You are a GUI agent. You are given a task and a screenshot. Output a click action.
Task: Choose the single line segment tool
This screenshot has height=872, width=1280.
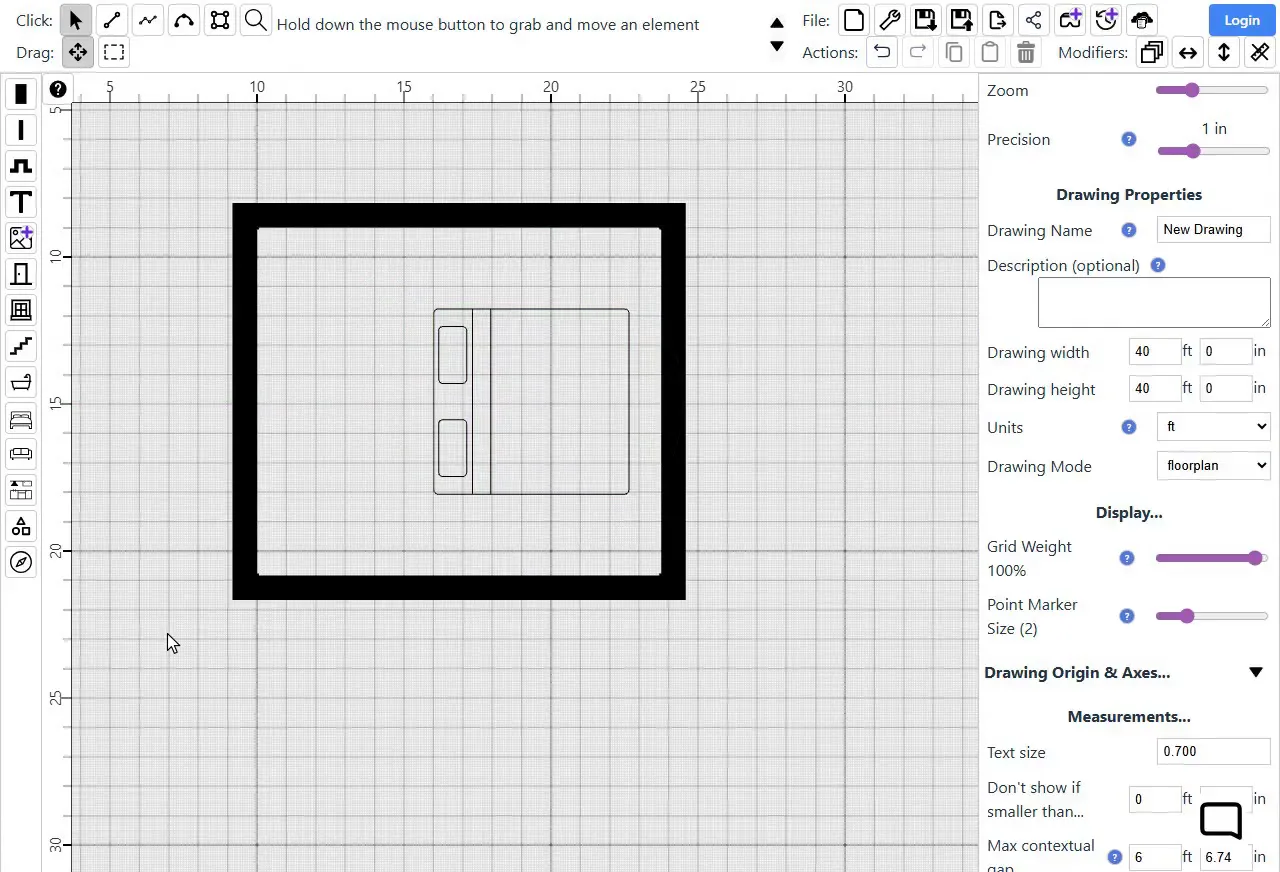(x=112, y=20)
